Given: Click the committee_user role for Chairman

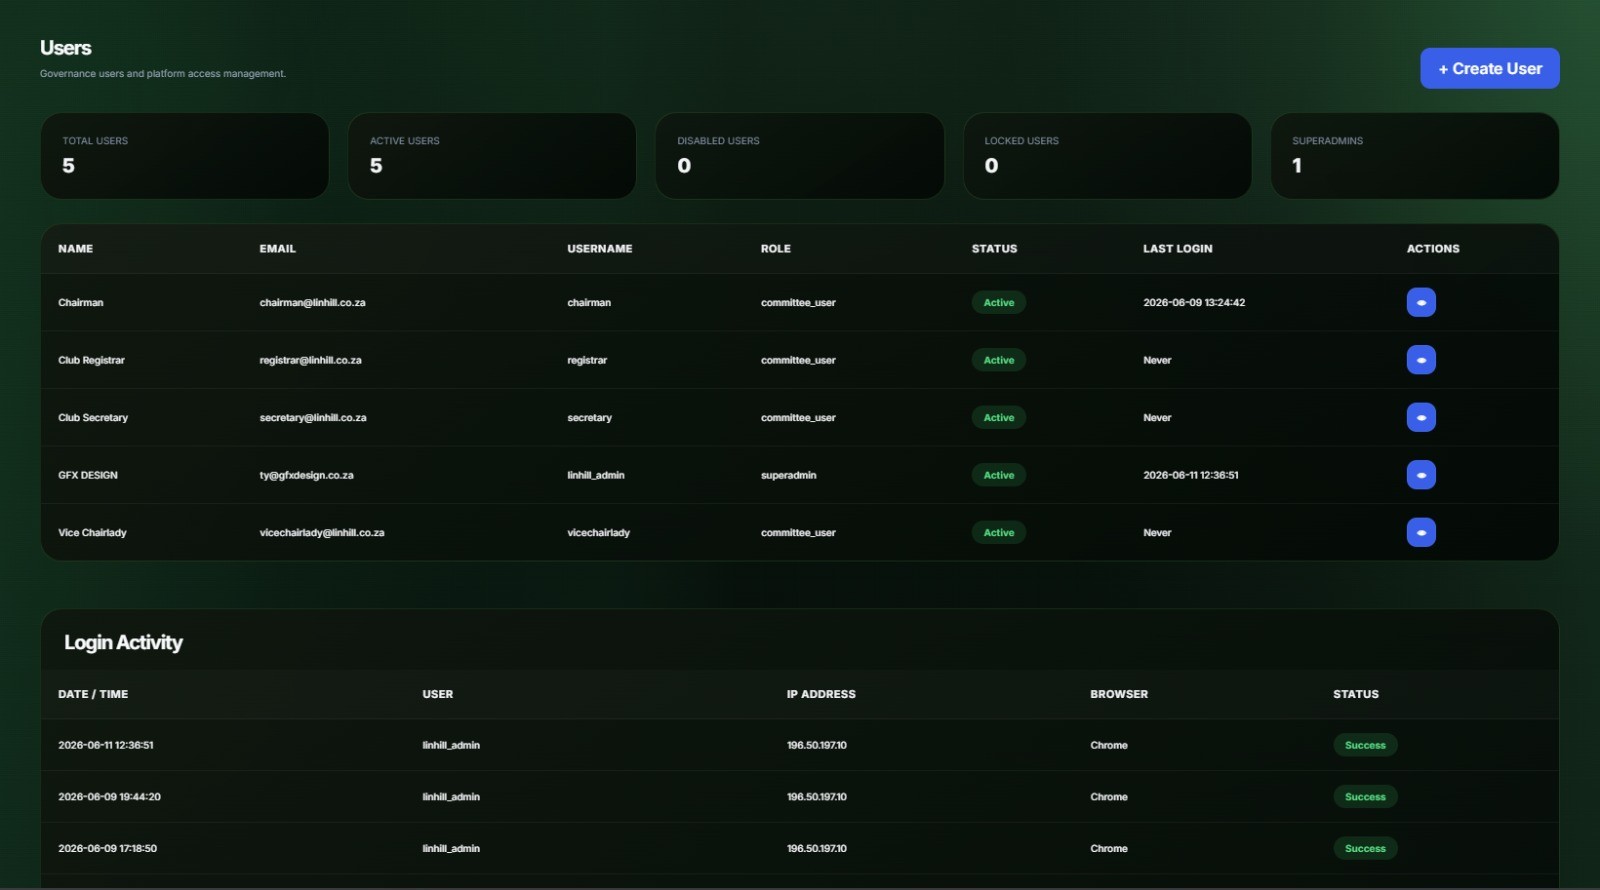Looking at the screenshot, I should coord(798,303).
